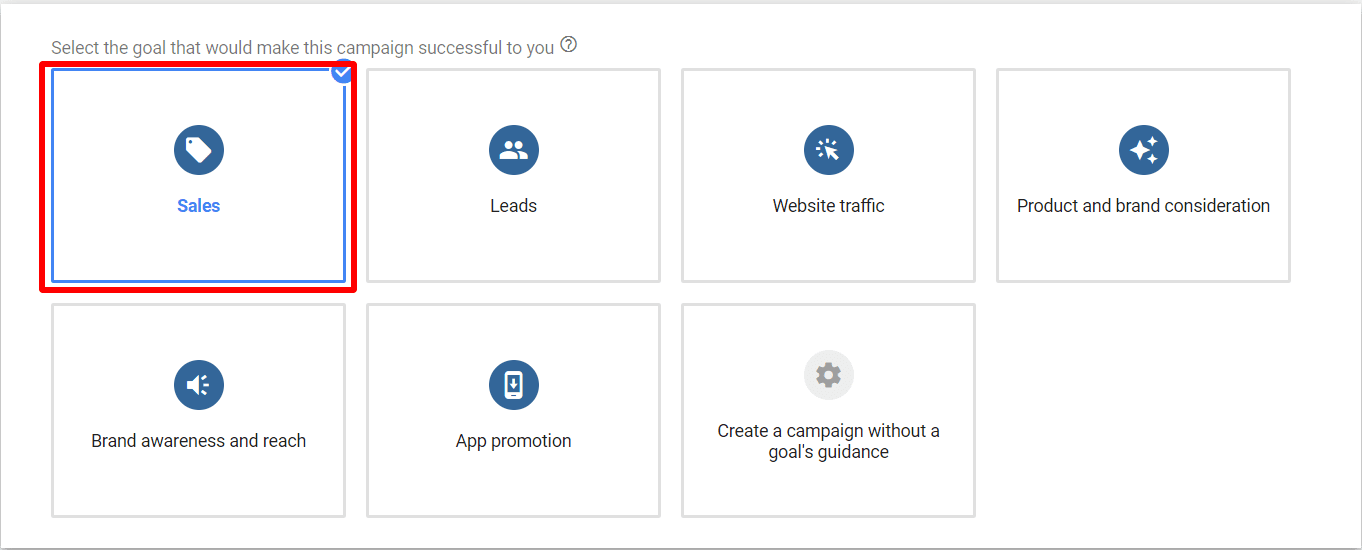Viewport: 1362px width, 550px height.
Task: Pick the App promotion goal card
Action: tap(513, 410)
